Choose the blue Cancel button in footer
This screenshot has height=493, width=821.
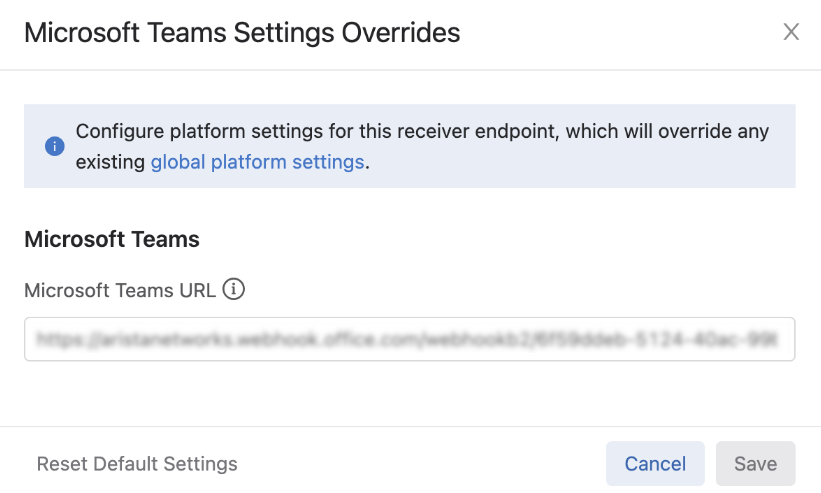pos(655,464)
